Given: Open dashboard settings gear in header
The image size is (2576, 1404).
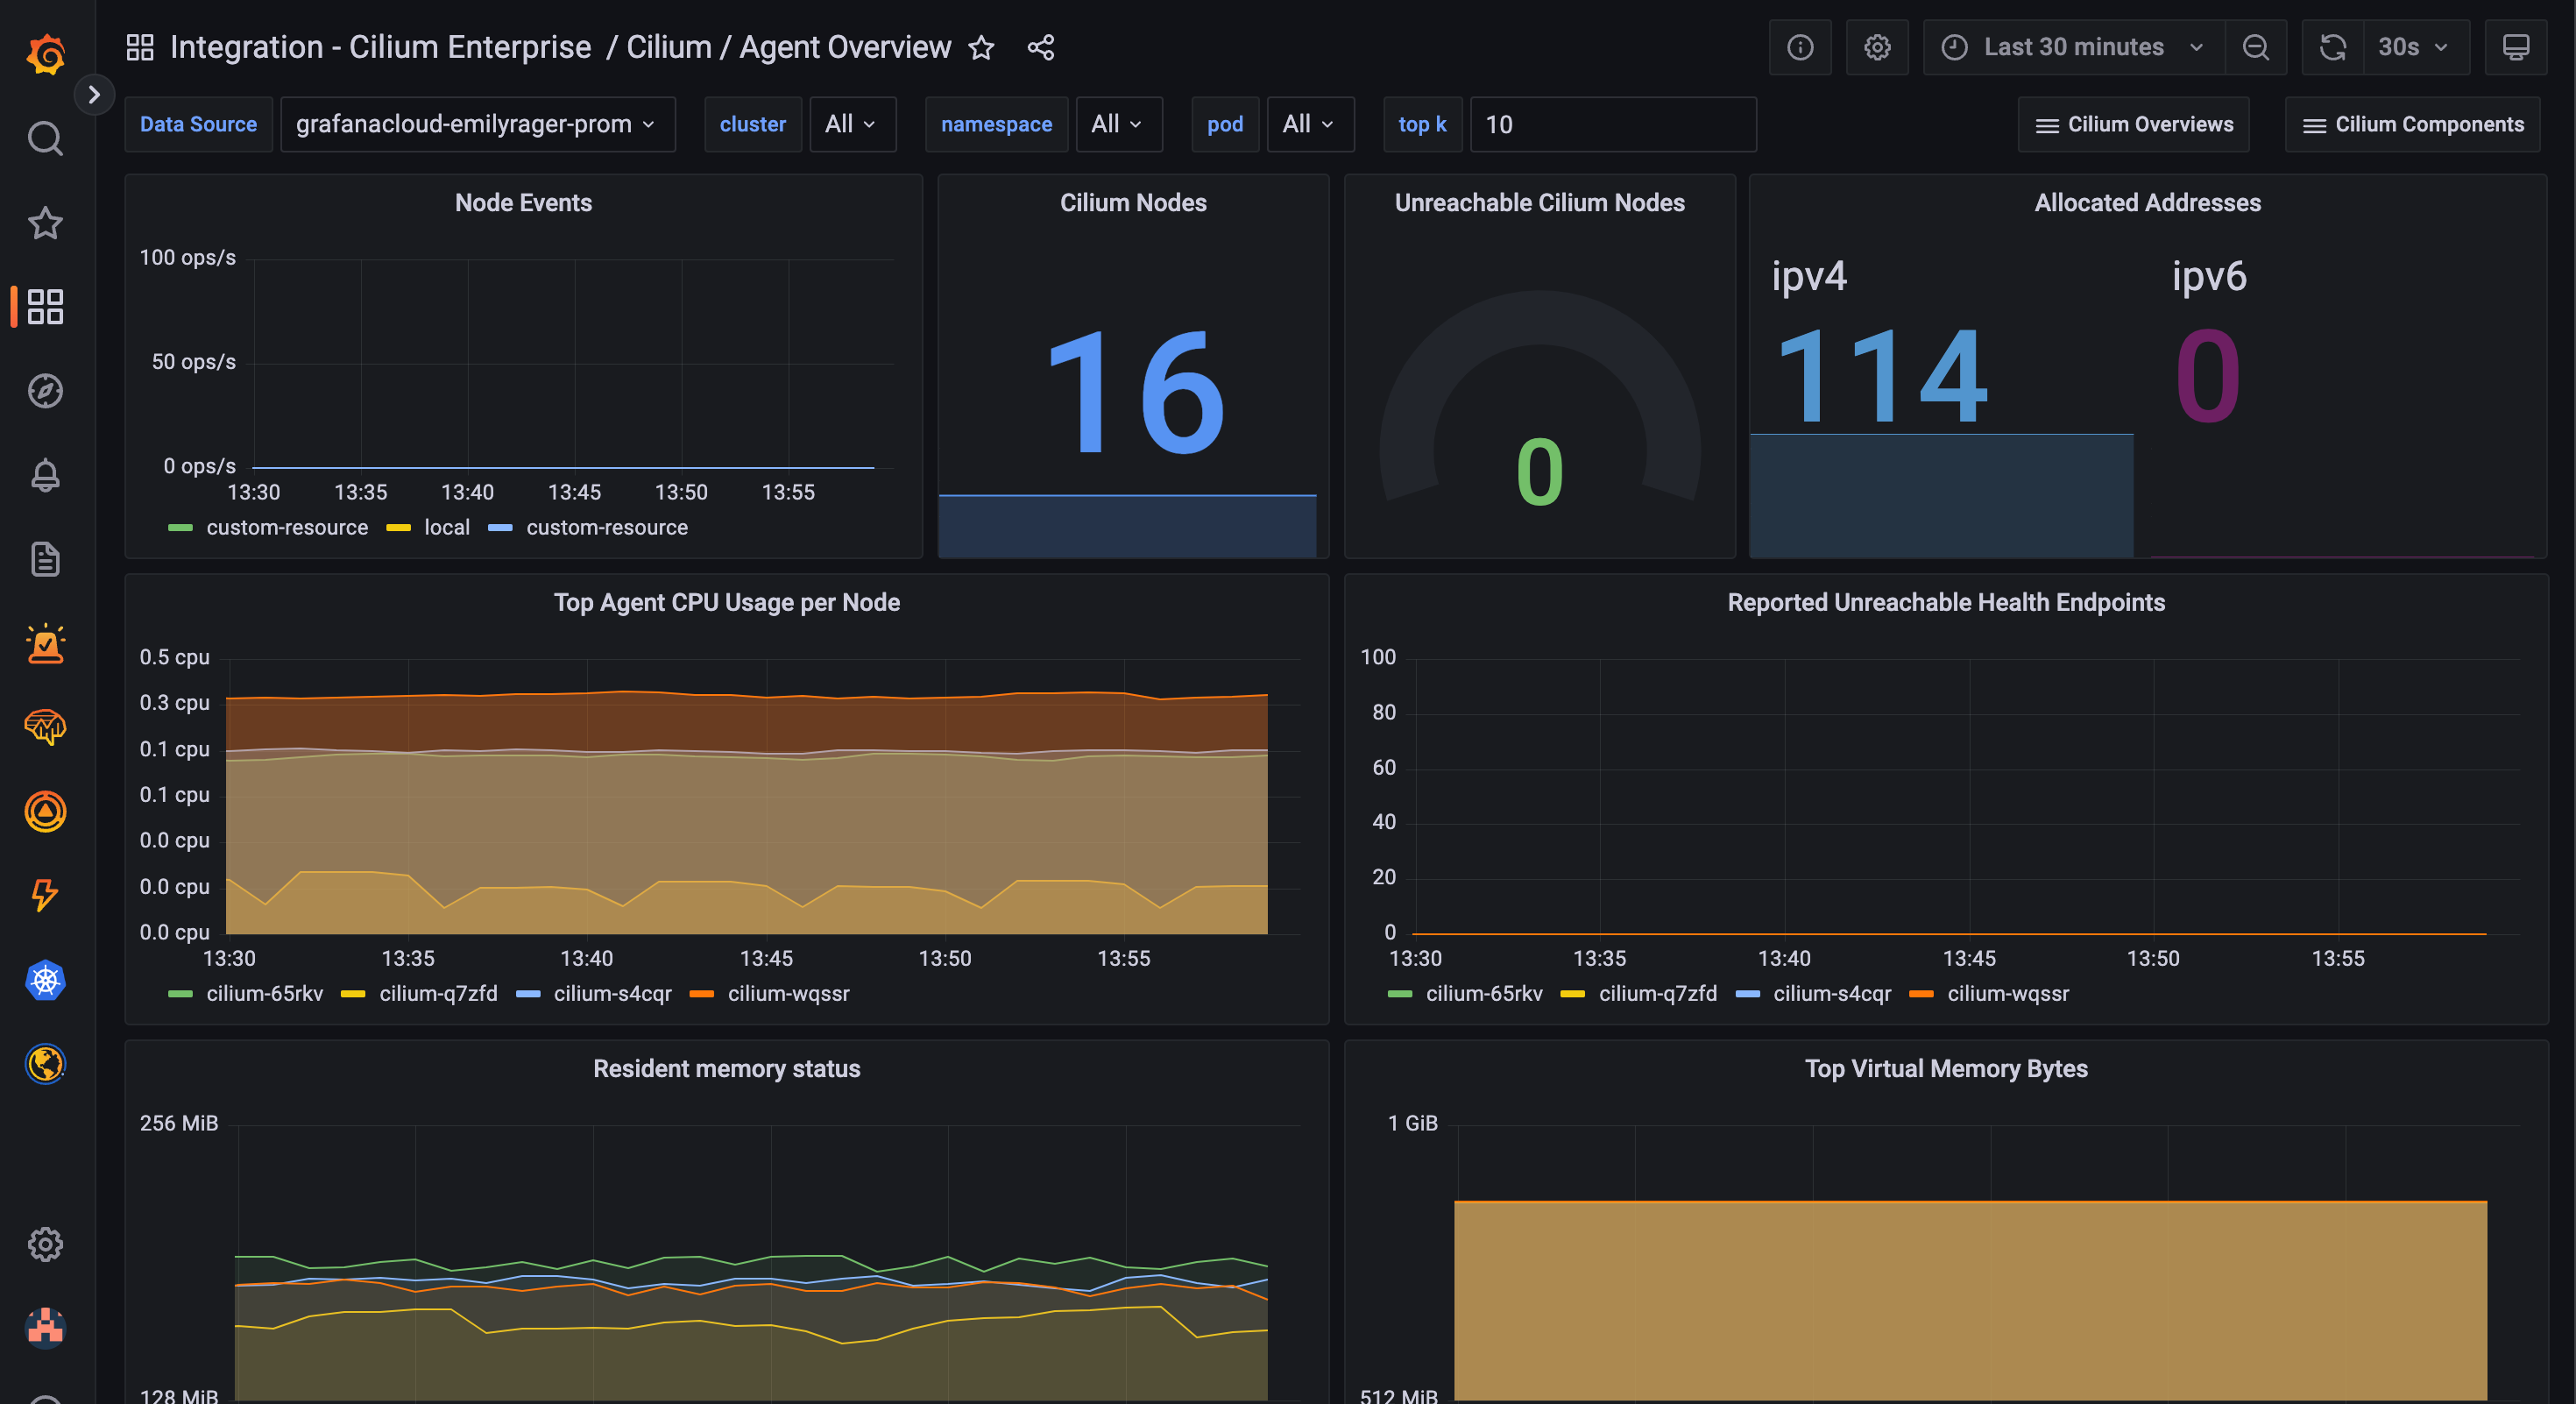Looking at the screenshot, I should tap(1876, 47).
